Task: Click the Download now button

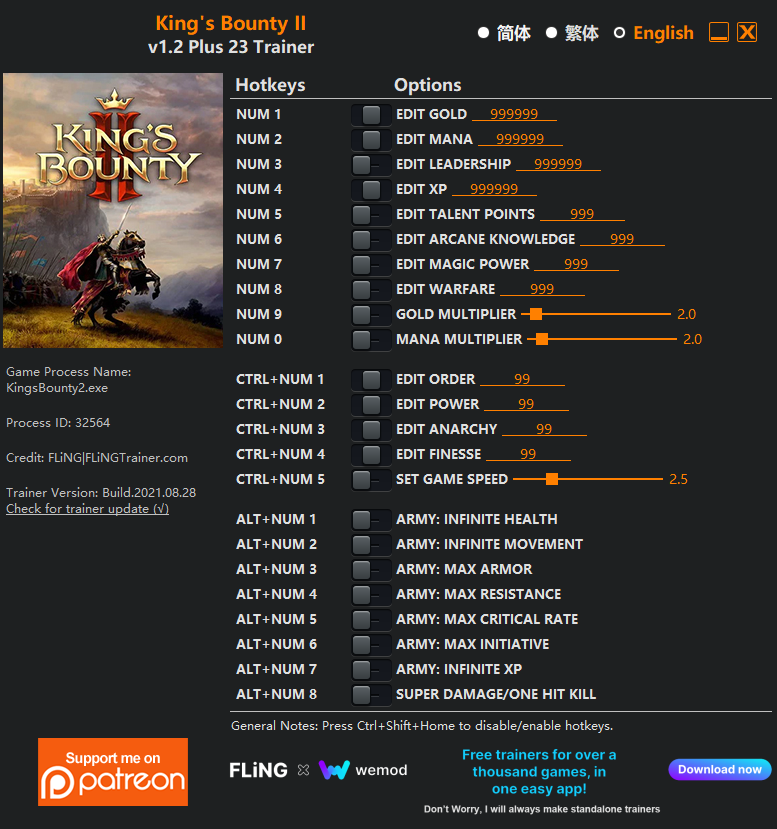Action: 720,769
